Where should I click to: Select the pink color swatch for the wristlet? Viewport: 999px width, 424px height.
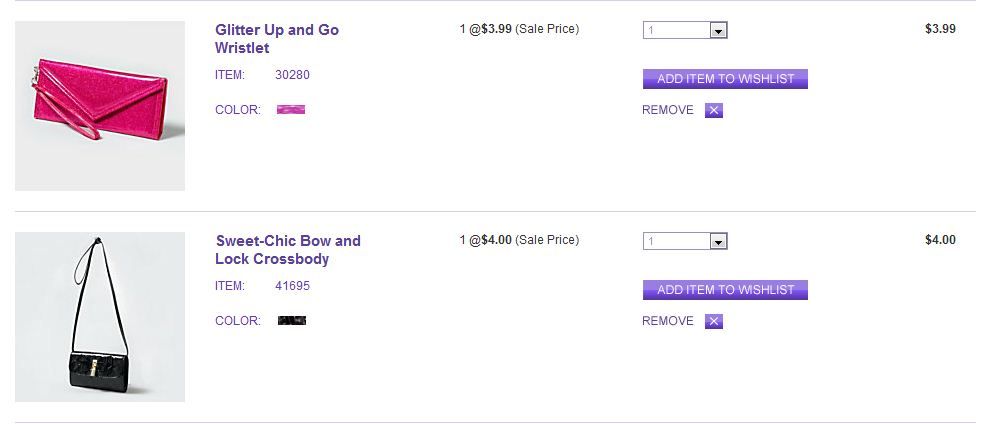tap(291, 110)
